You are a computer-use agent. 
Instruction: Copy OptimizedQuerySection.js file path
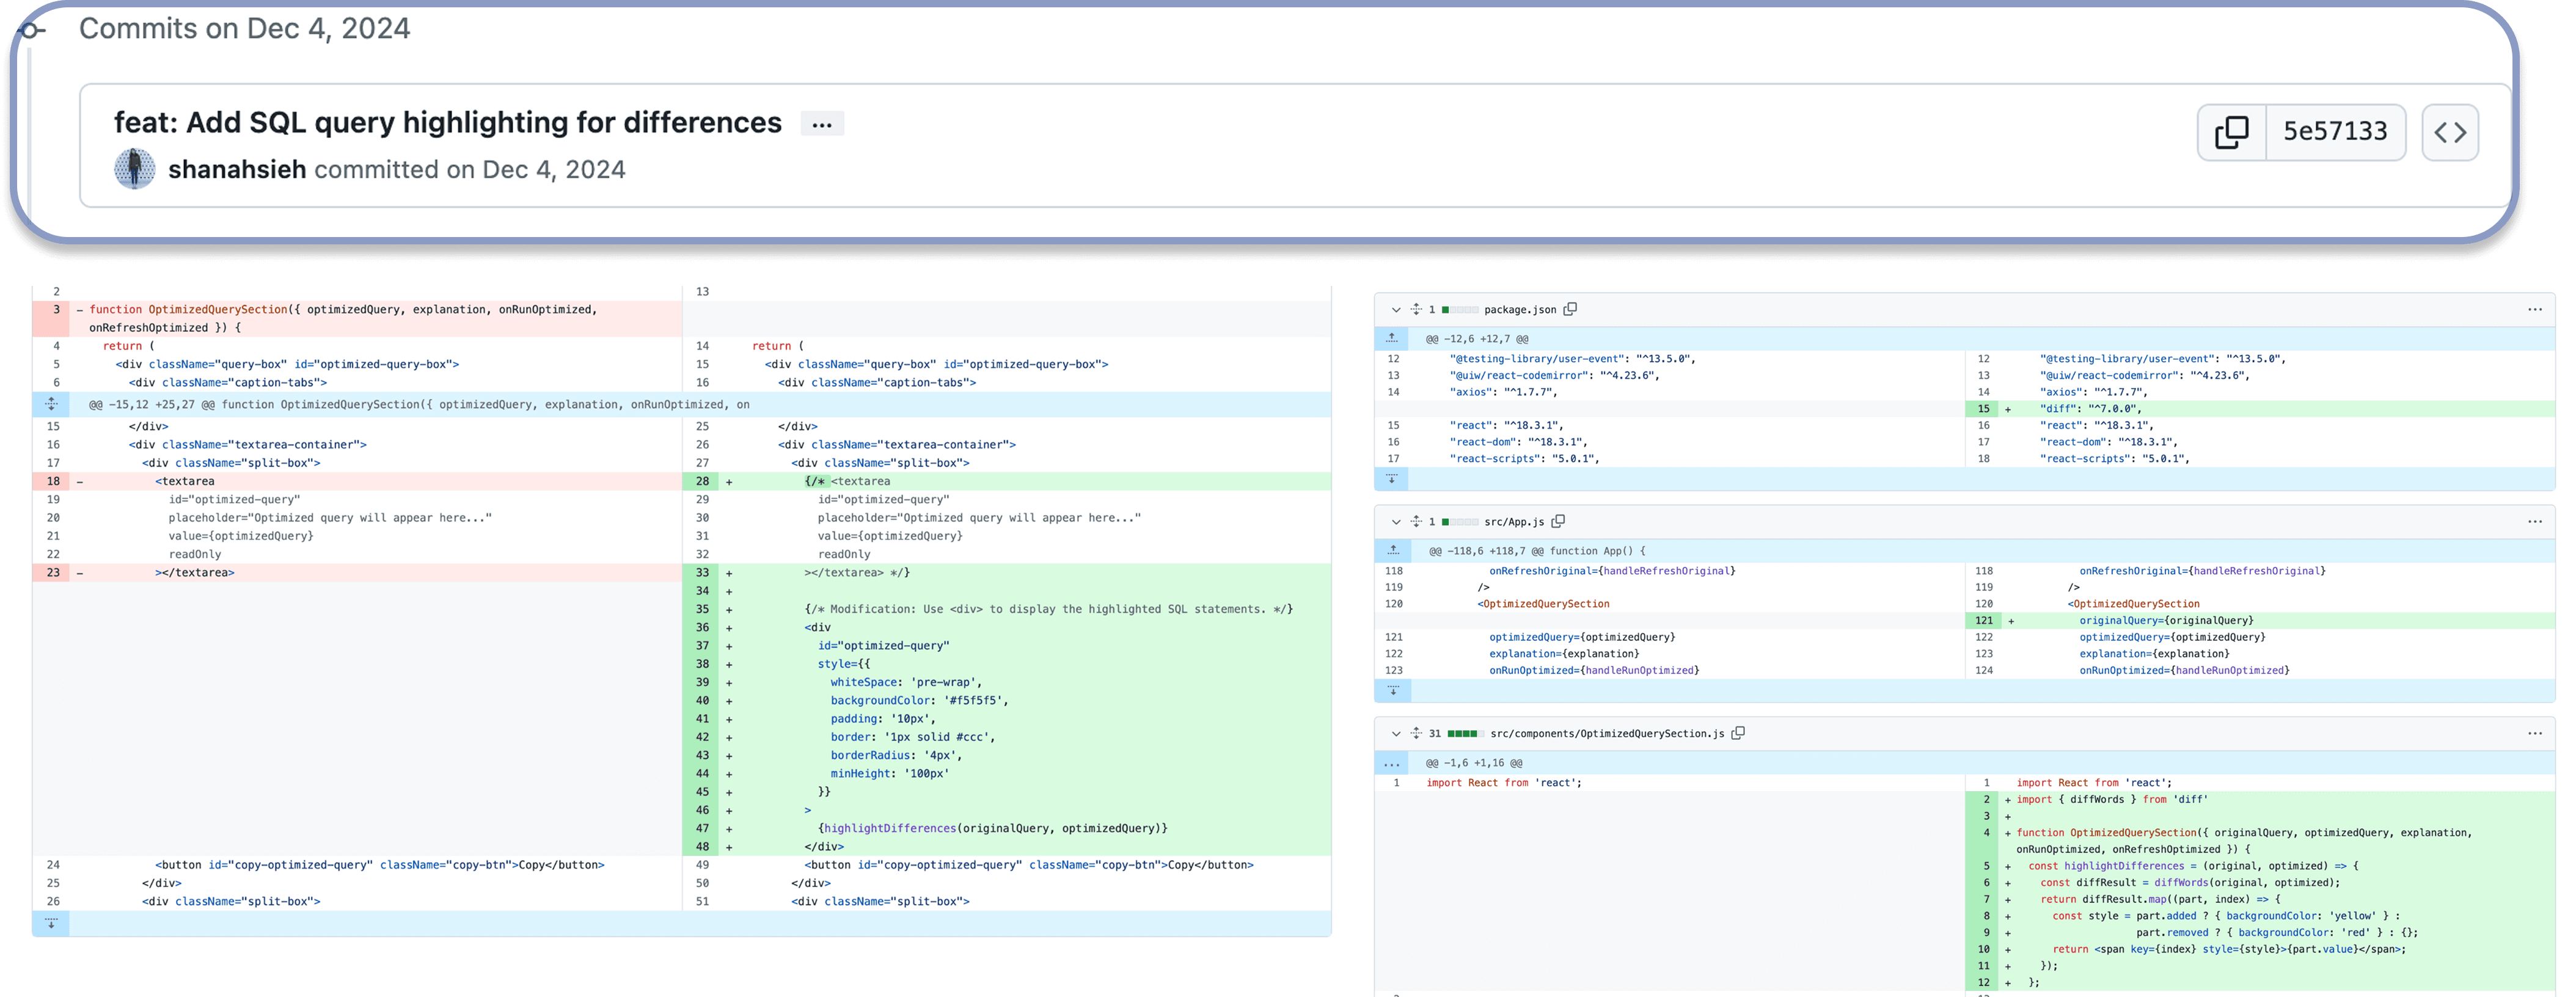point(1738,733)
